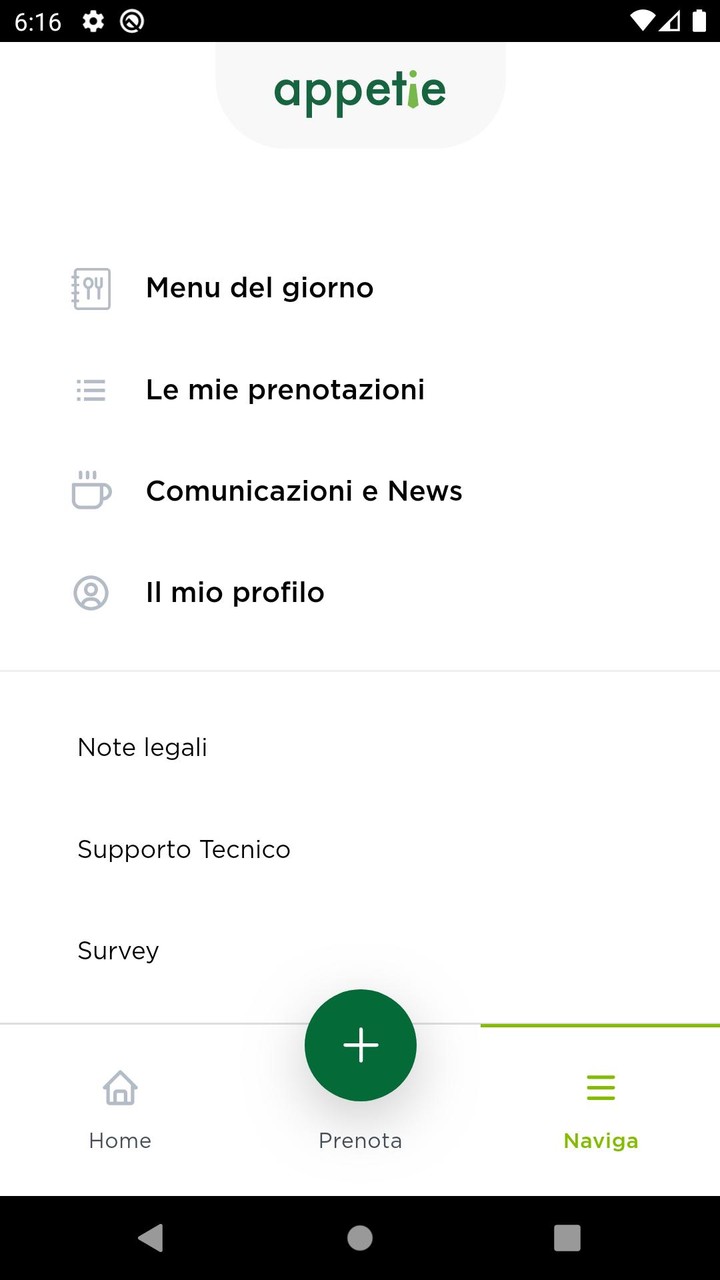
Task: Open Comunicazioni e News
Action: [304, 491]
